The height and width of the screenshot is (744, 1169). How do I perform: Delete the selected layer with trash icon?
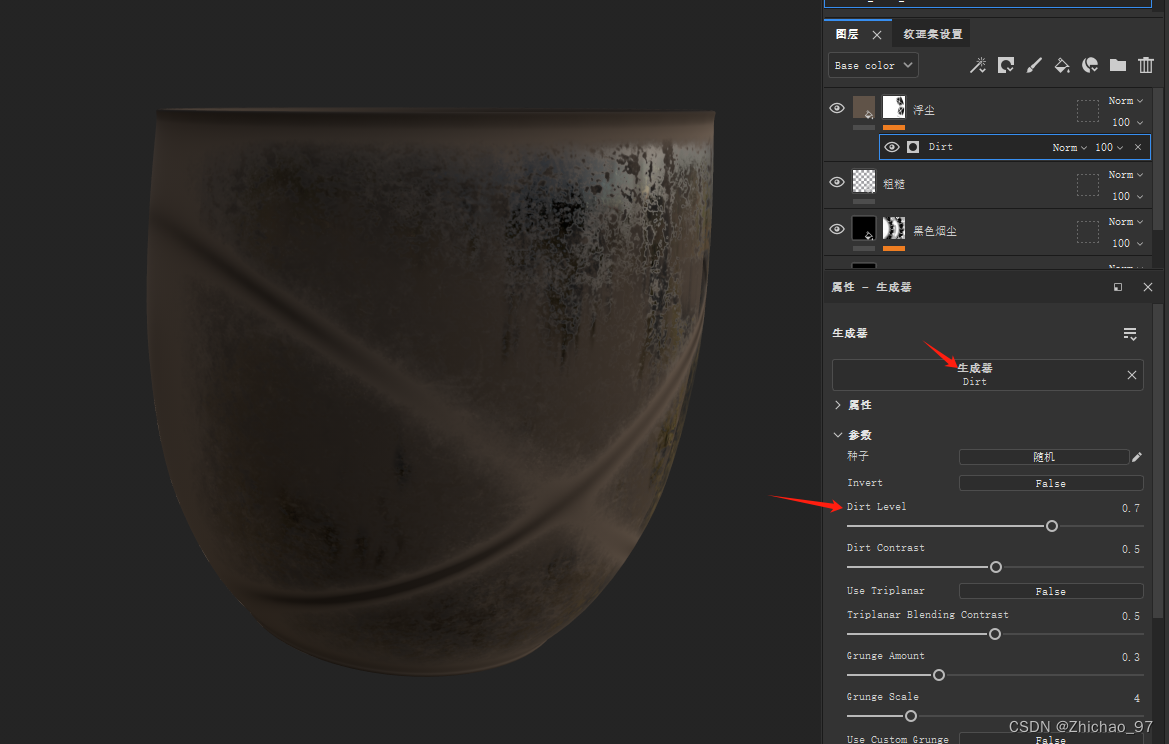pos(1146,66)
